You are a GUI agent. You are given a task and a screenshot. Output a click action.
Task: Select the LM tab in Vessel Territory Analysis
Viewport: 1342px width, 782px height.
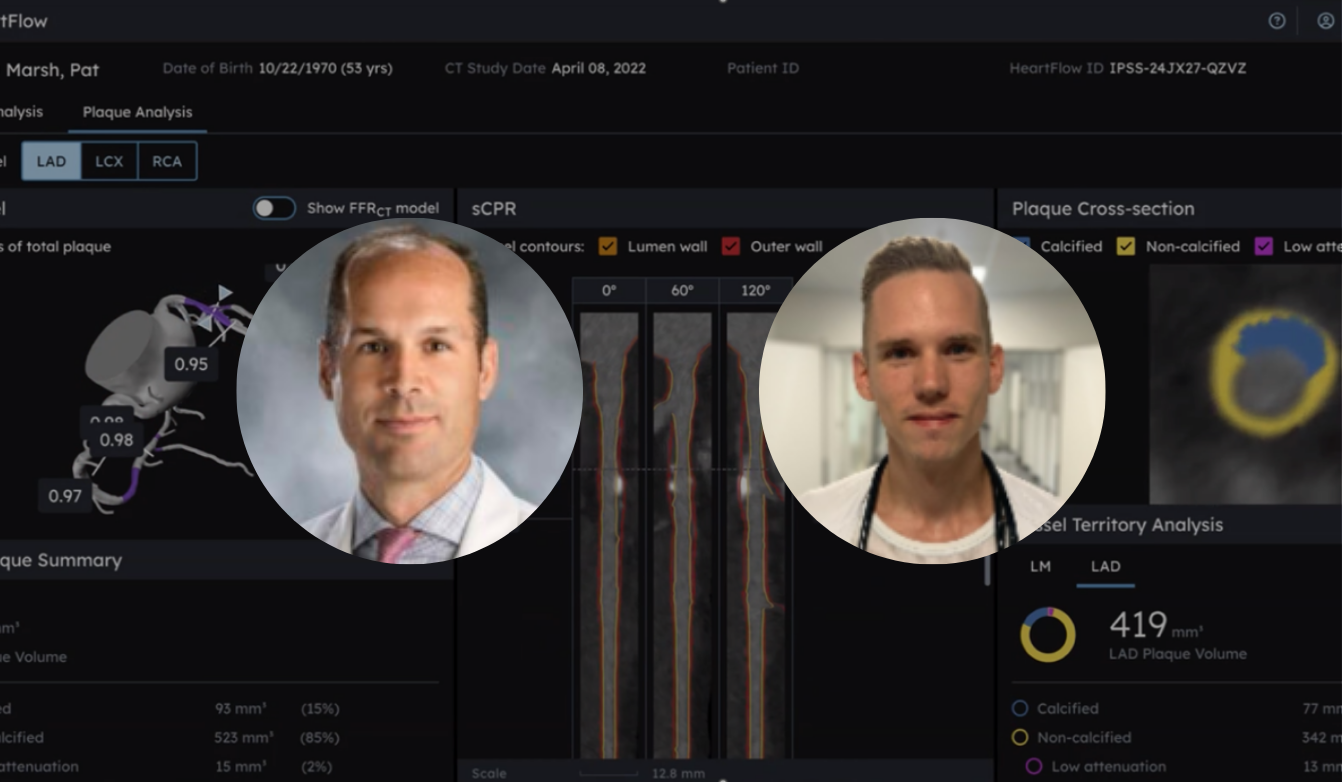click(1040, 566)
